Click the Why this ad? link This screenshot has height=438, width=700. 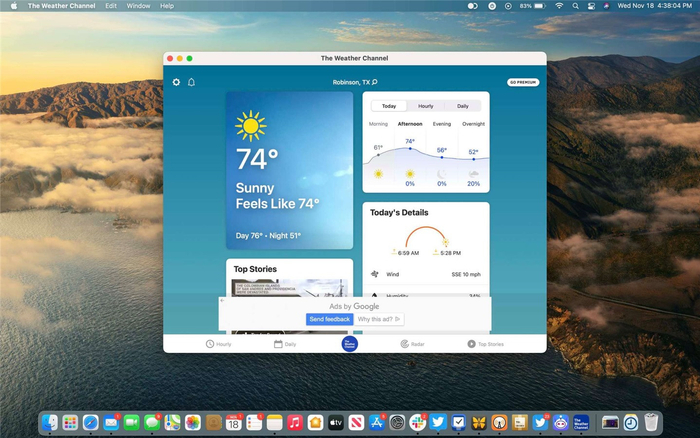point(379,319)
